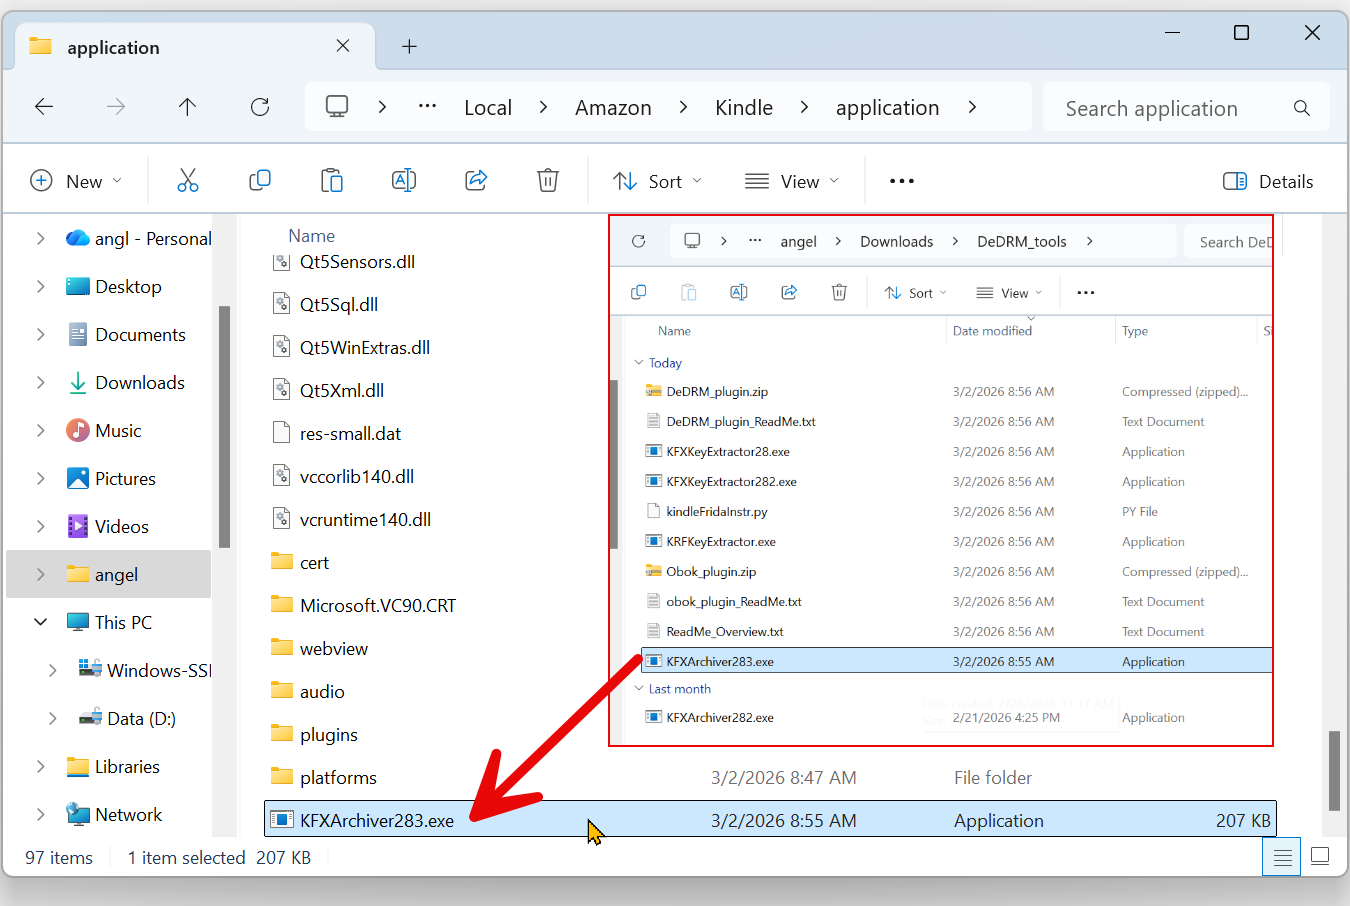Click the Delete trash can icon
This screenshot has width=1350, height=906.
coord(548,181)
